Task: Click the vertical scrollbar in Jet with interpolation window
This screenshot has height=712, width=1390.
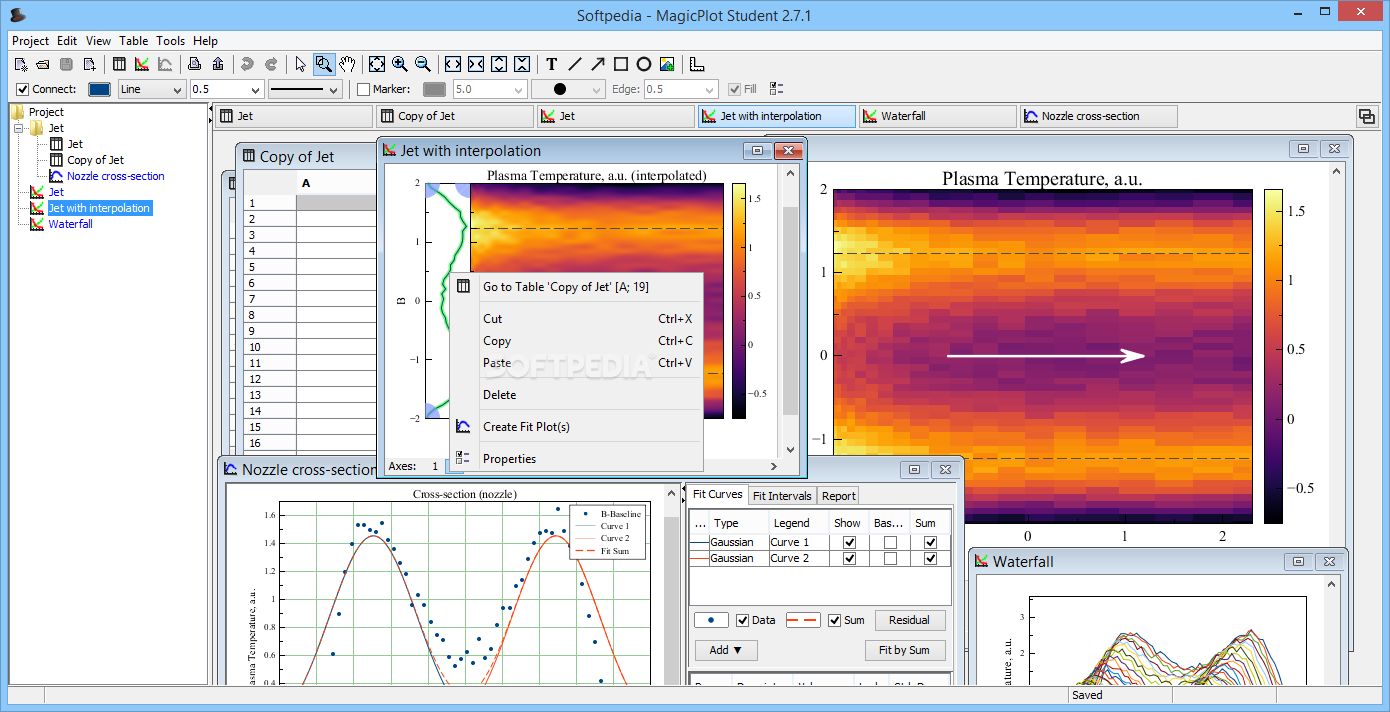Action: point(790,310)
